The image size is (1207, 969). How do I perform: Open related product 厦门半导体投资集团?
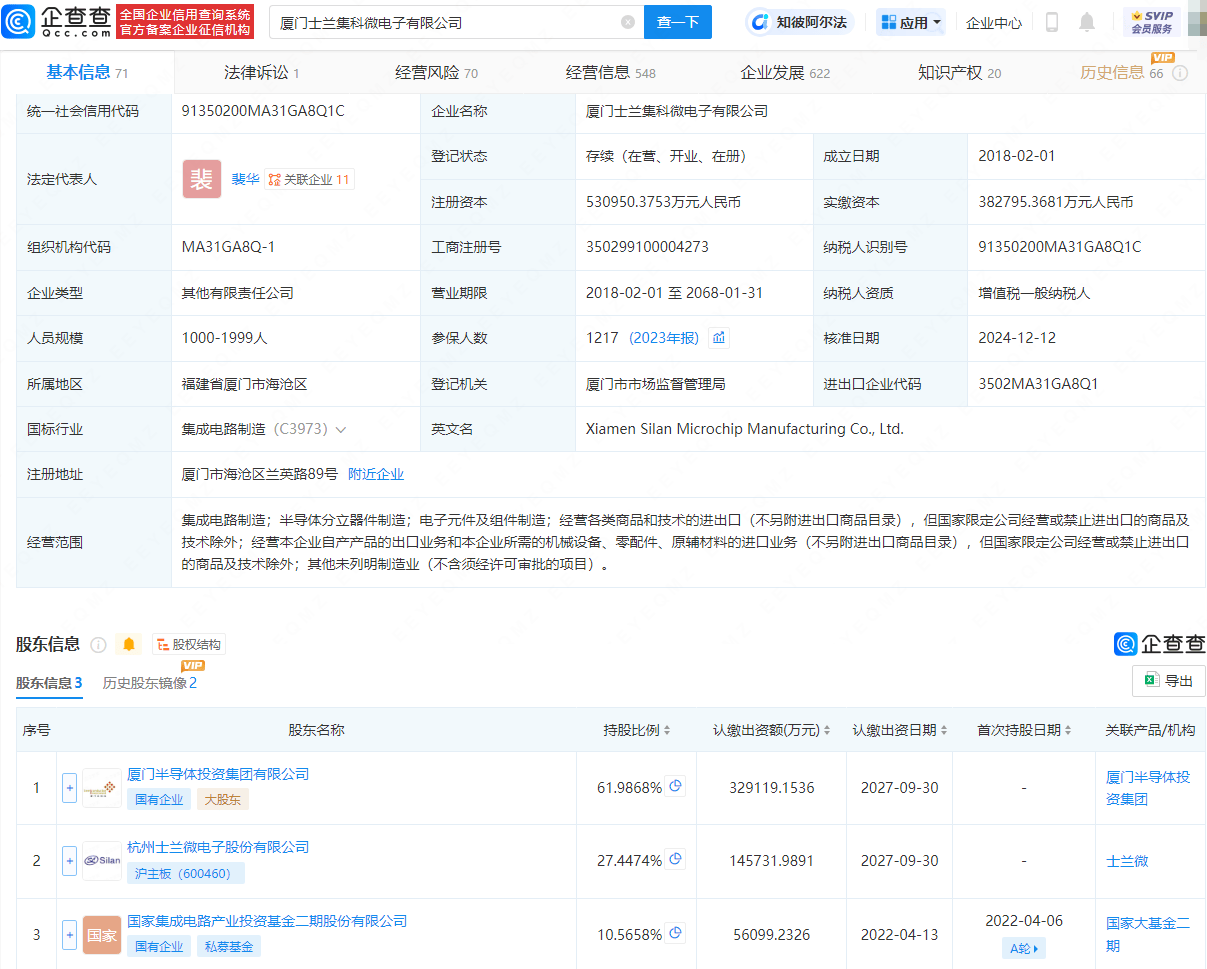coord(1148,788)
